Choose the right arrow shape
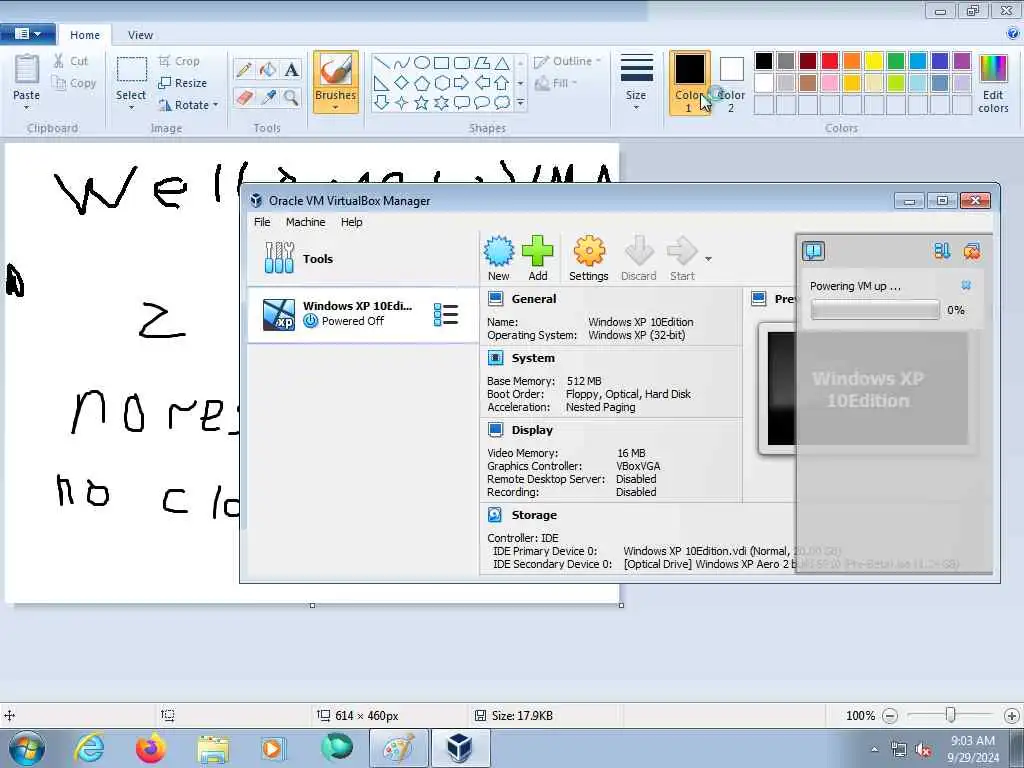 click(x=462, y=83)
